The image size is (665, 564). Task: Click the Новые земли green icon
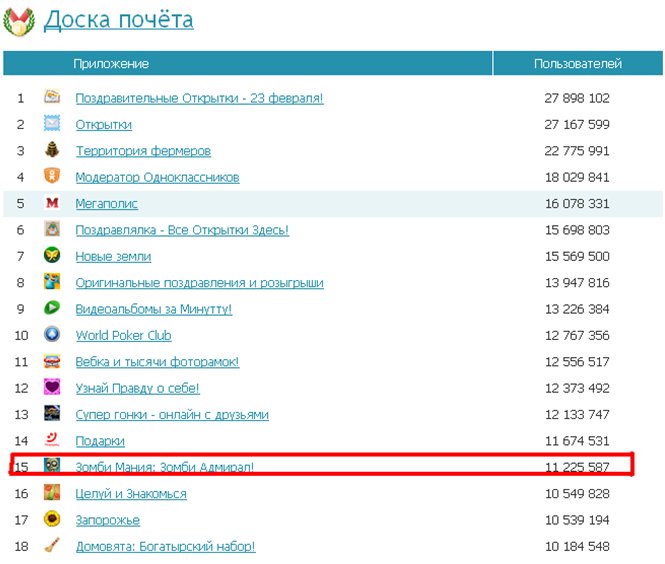pyautogui.click(x=52, y=255)
